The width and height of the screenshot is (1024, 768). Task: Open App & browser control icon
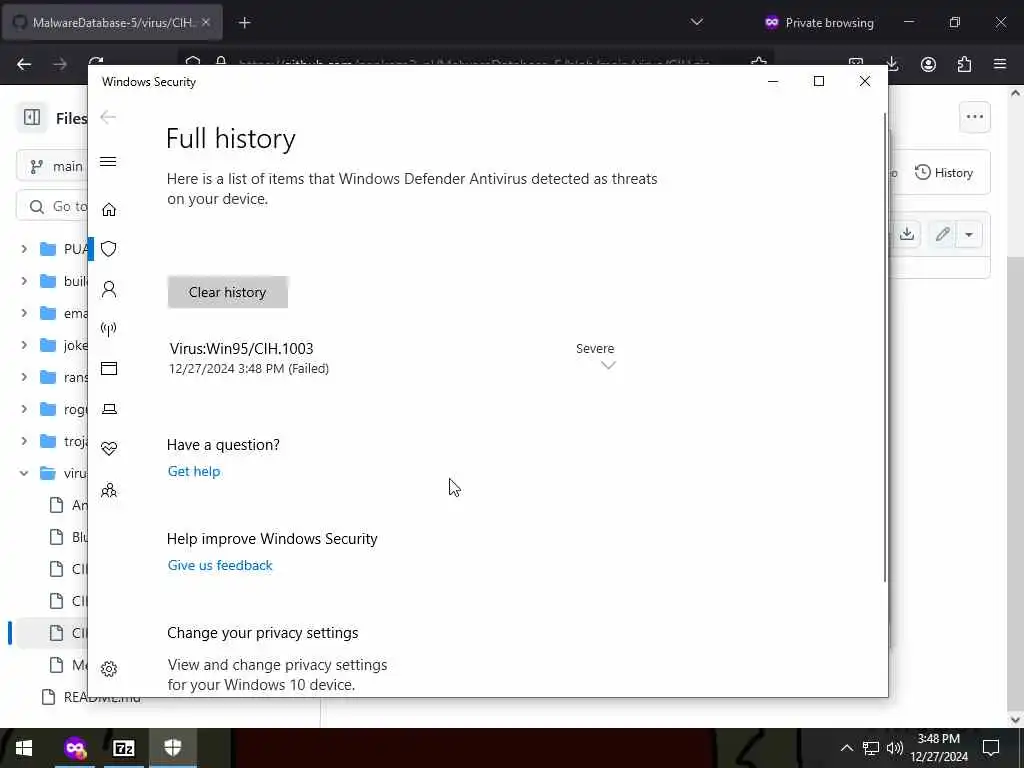click(x=109, y=369)
